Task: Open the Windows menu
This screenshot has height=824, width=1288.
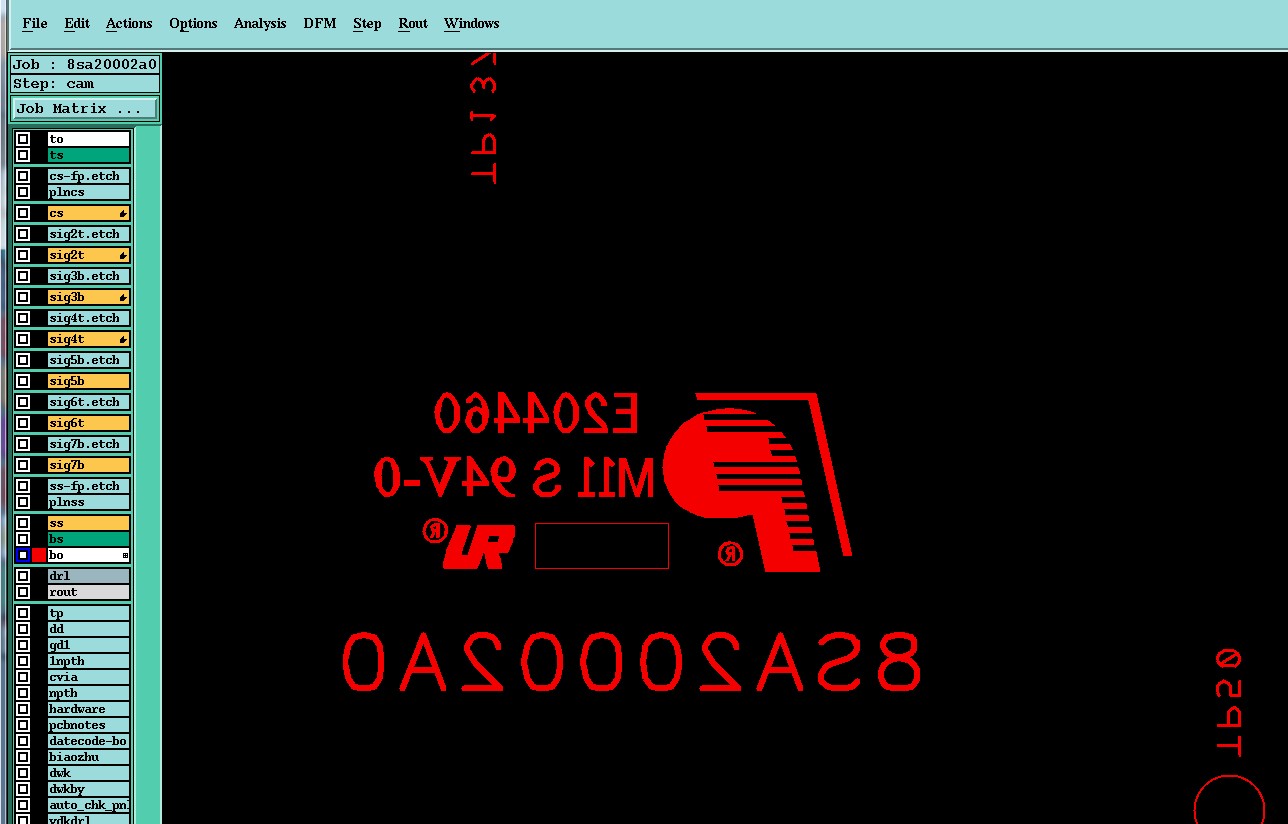Action: point(471,23)
